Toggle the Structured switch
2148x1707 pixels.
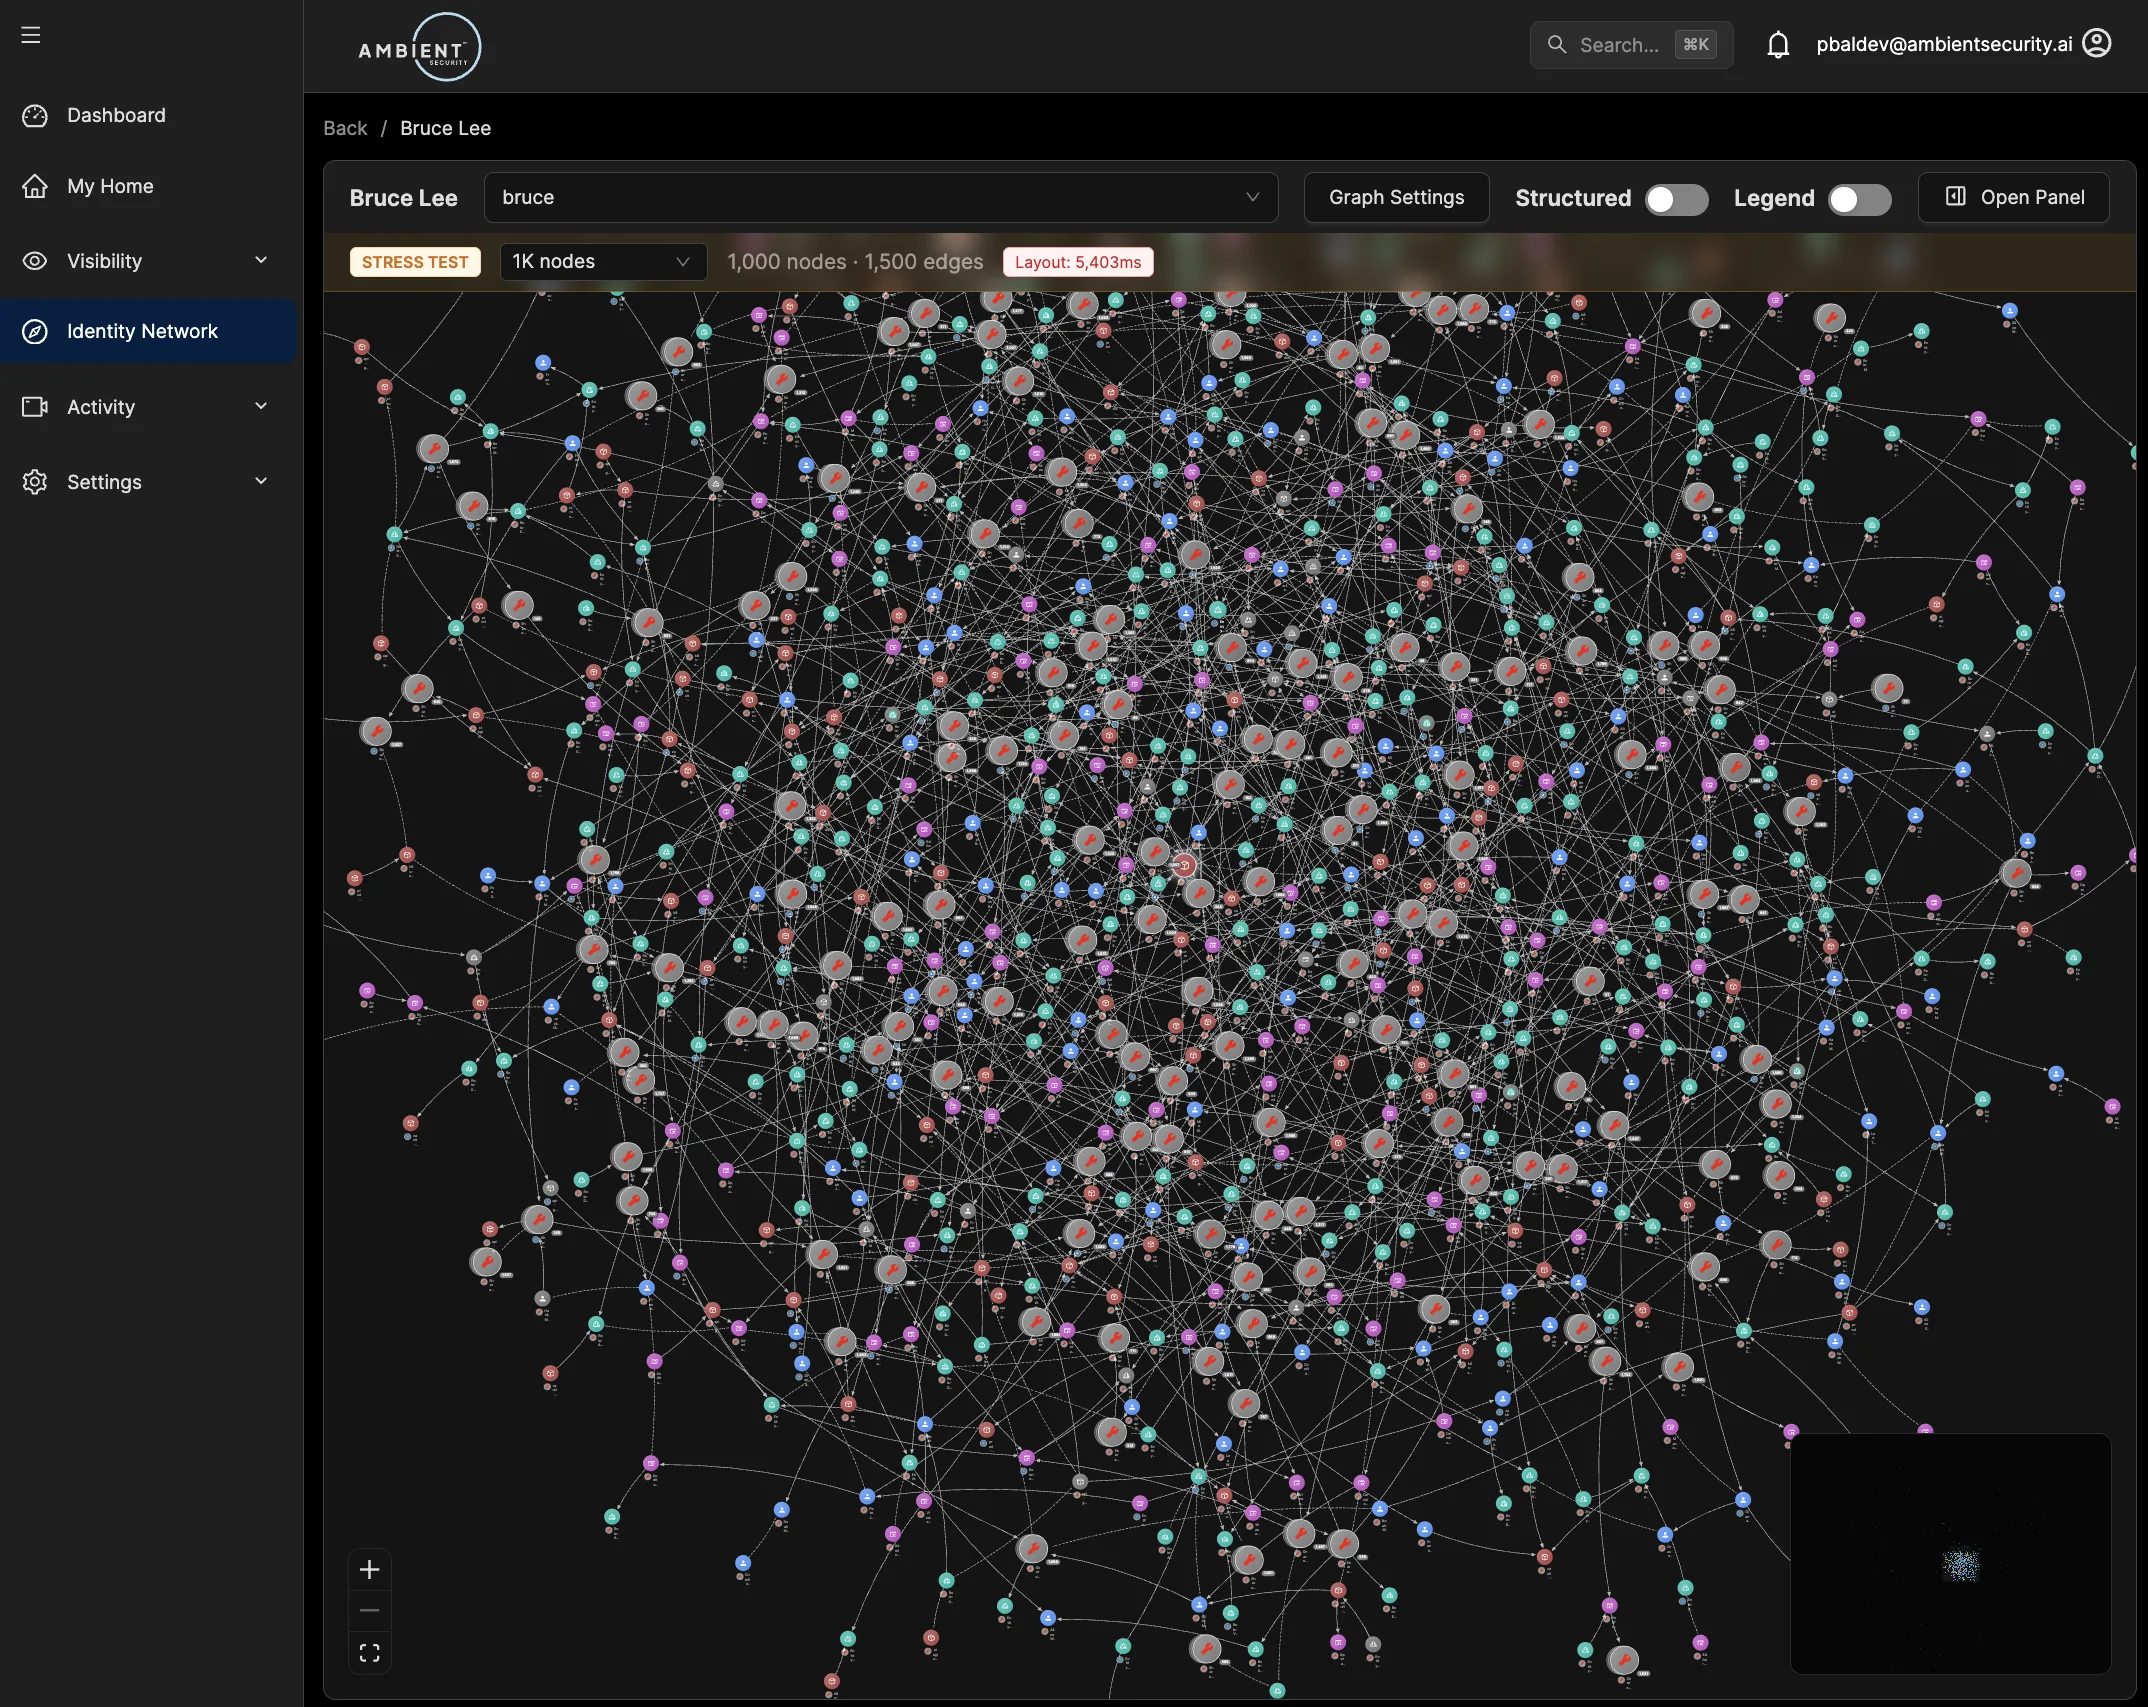pyautogui.click(x=1677, y=199)
